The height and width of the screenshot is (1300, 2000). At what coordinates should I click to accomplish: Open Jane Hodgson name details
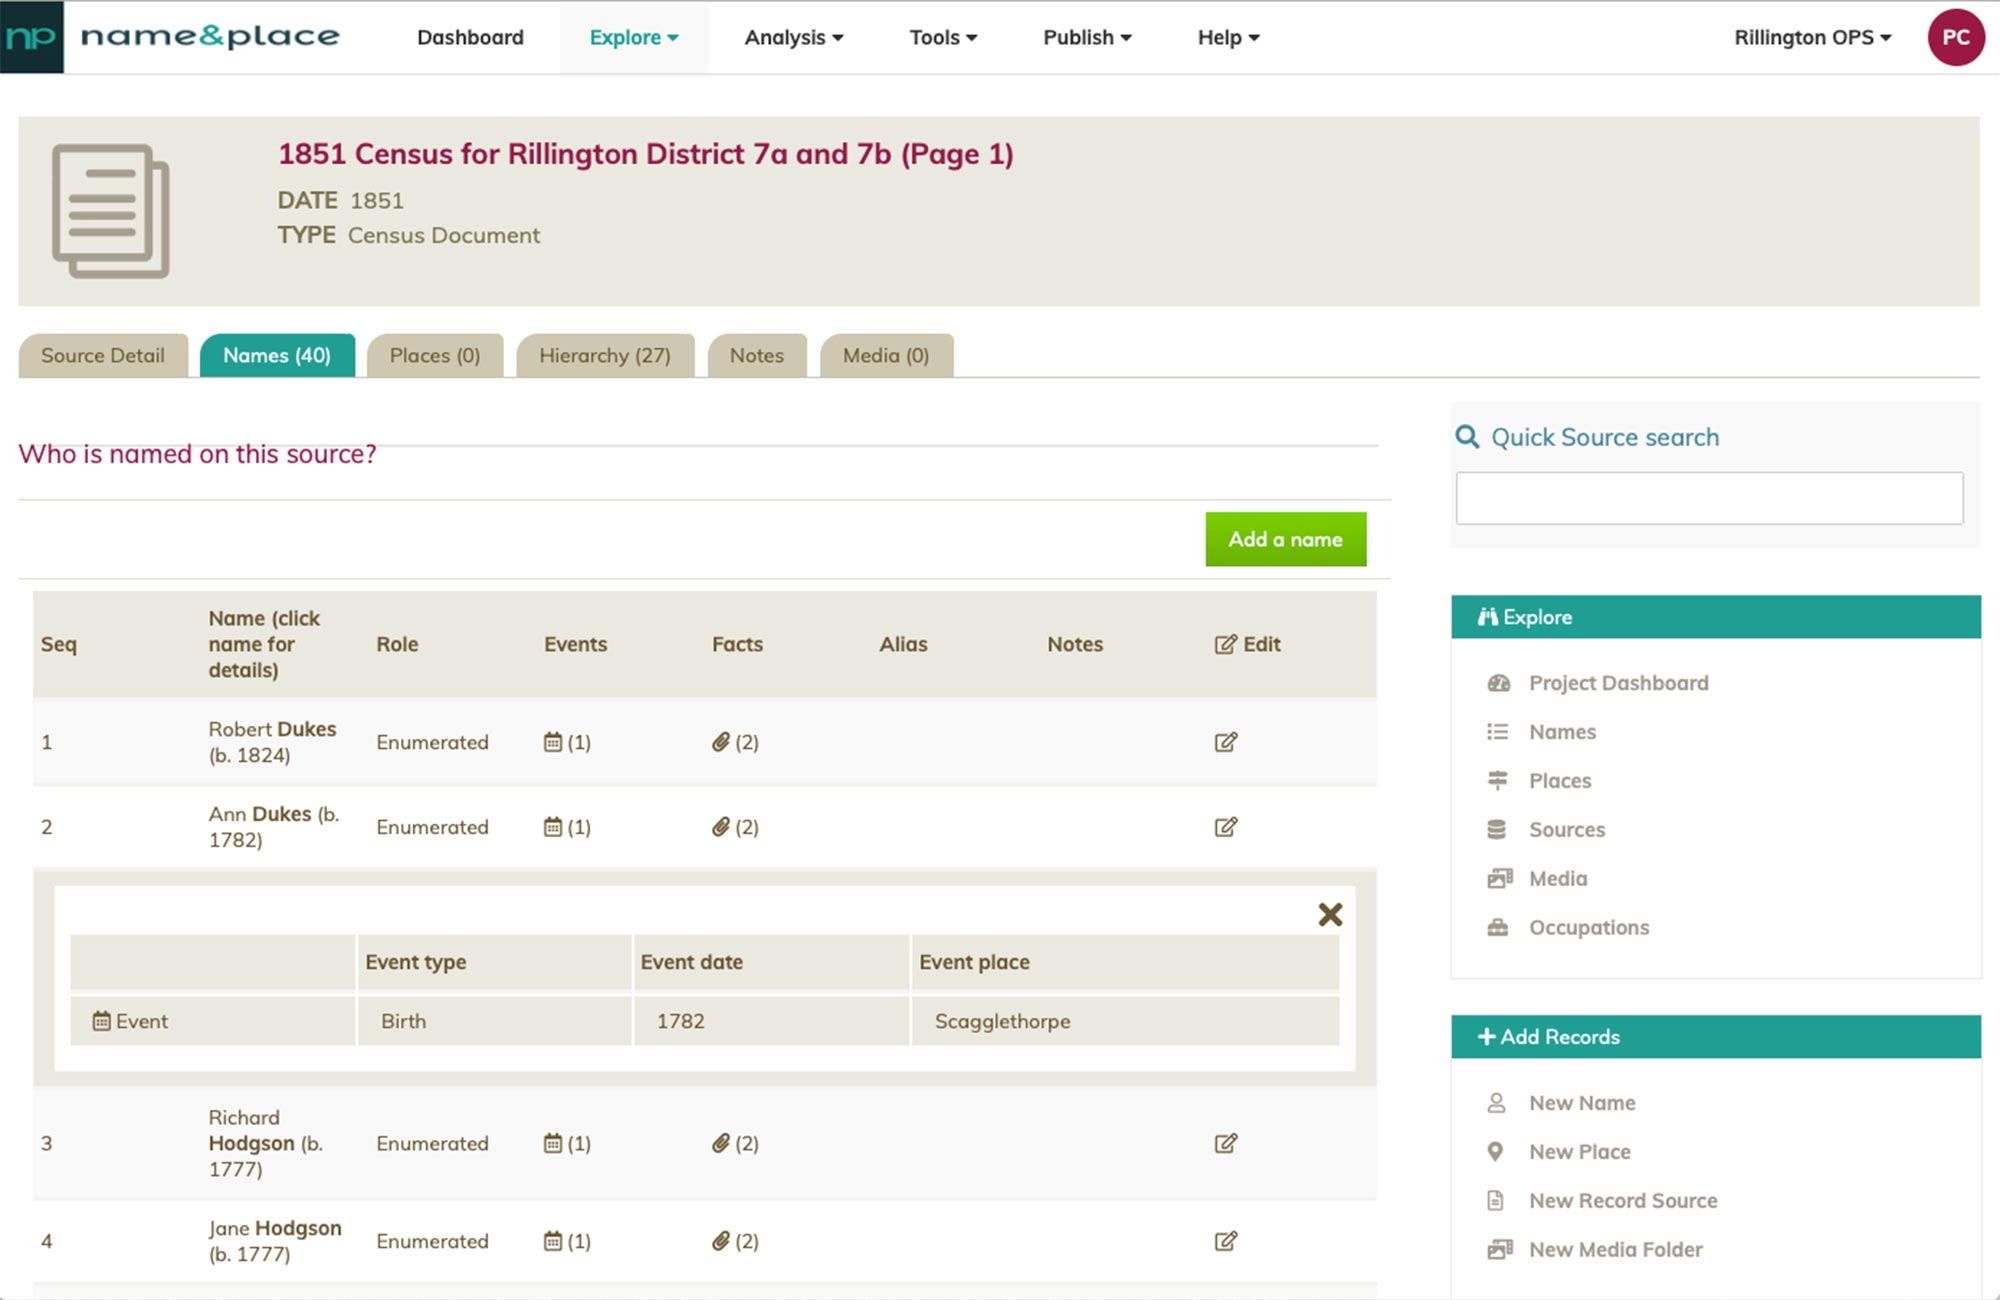coord(275,1241)
